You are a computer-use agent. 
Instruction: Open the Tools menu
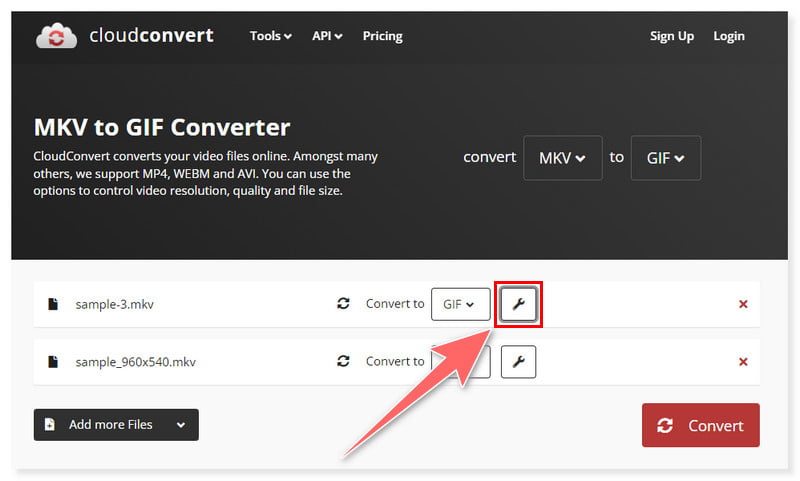click(270, 36)
